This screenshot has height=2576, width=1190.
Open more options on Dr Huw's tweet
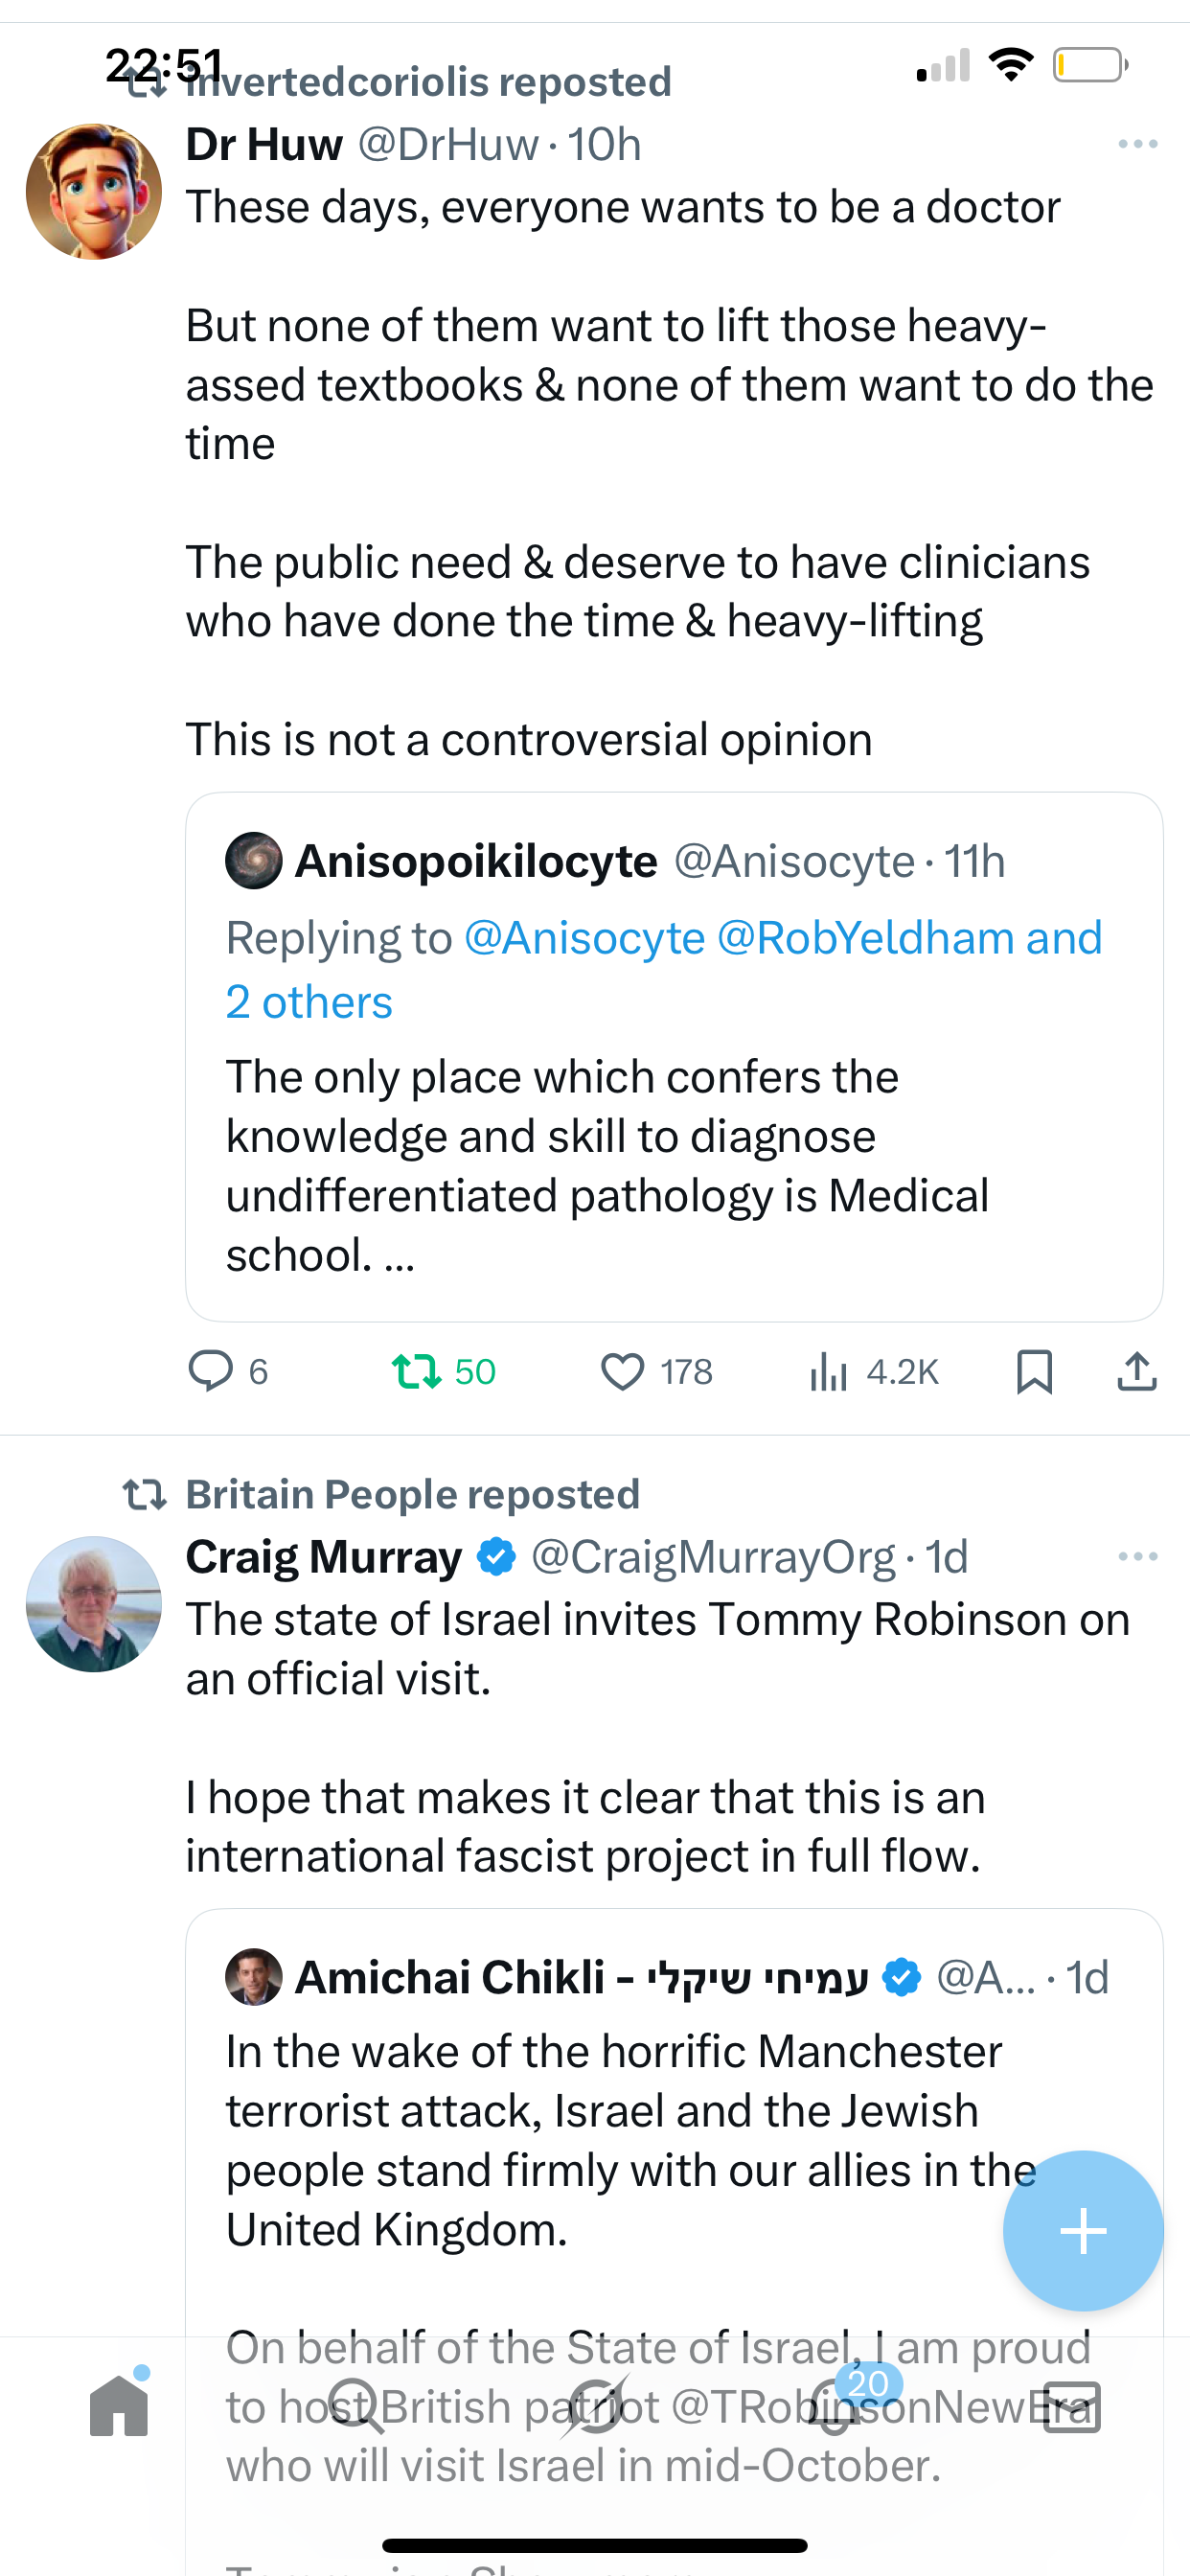(1138, 144)
